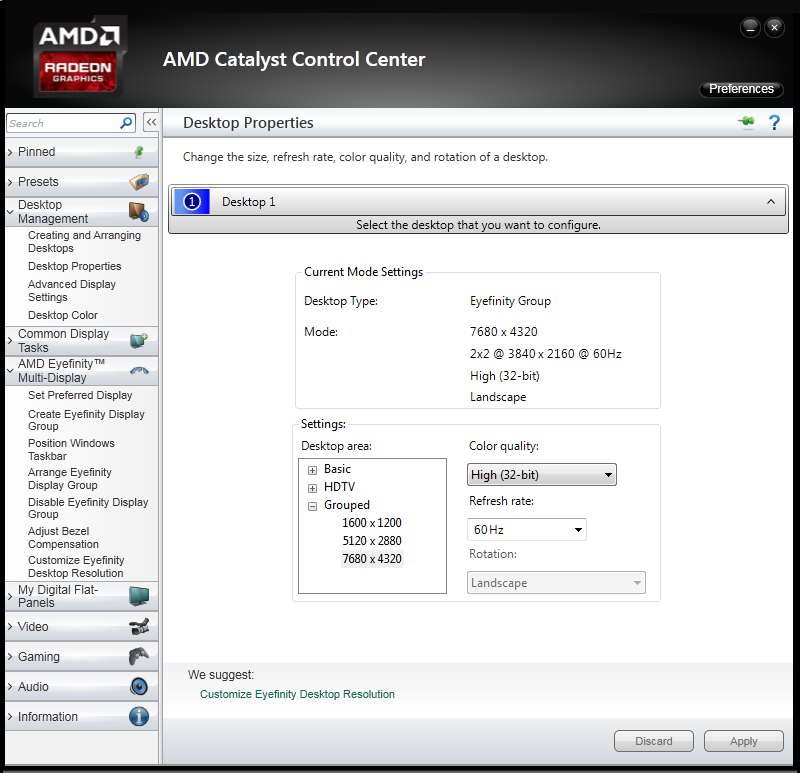800x773 pixels.
Task: Open Advanced Display Settings page
Action: [x=72, y=291]
